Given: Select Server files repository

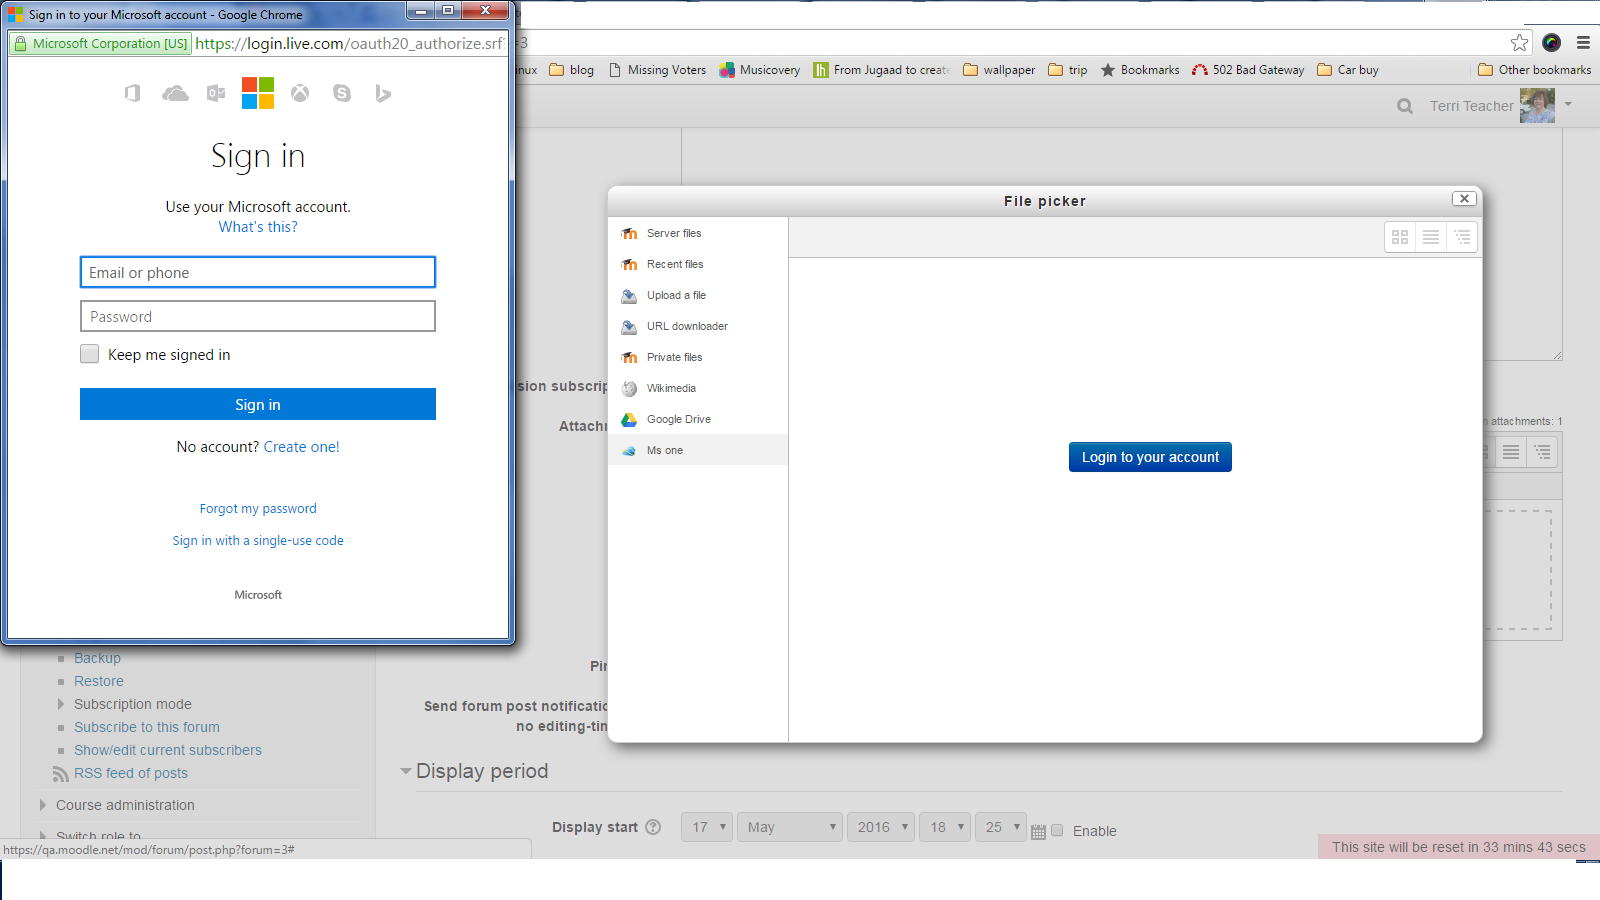Looking at the screenshot, I should pyautogui.click(x=698, y=234).
